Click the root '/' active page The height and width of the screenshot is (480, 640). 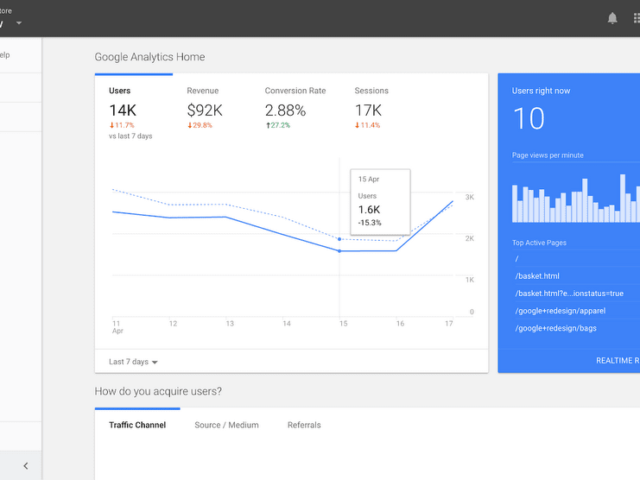click(x=517, y=258)
